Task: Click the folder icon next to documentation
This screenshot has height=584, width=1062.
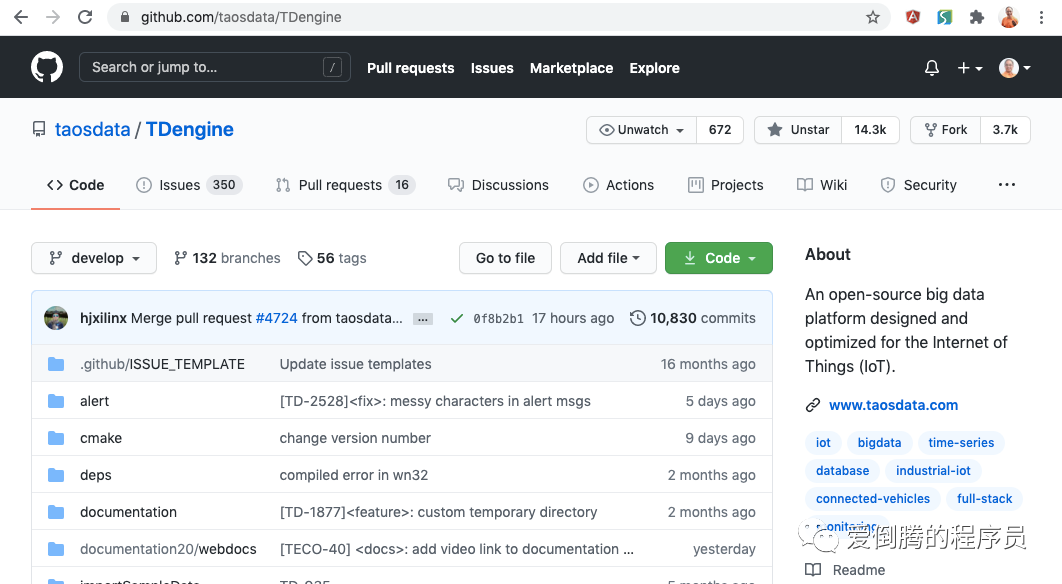Action: pos(57,512)
